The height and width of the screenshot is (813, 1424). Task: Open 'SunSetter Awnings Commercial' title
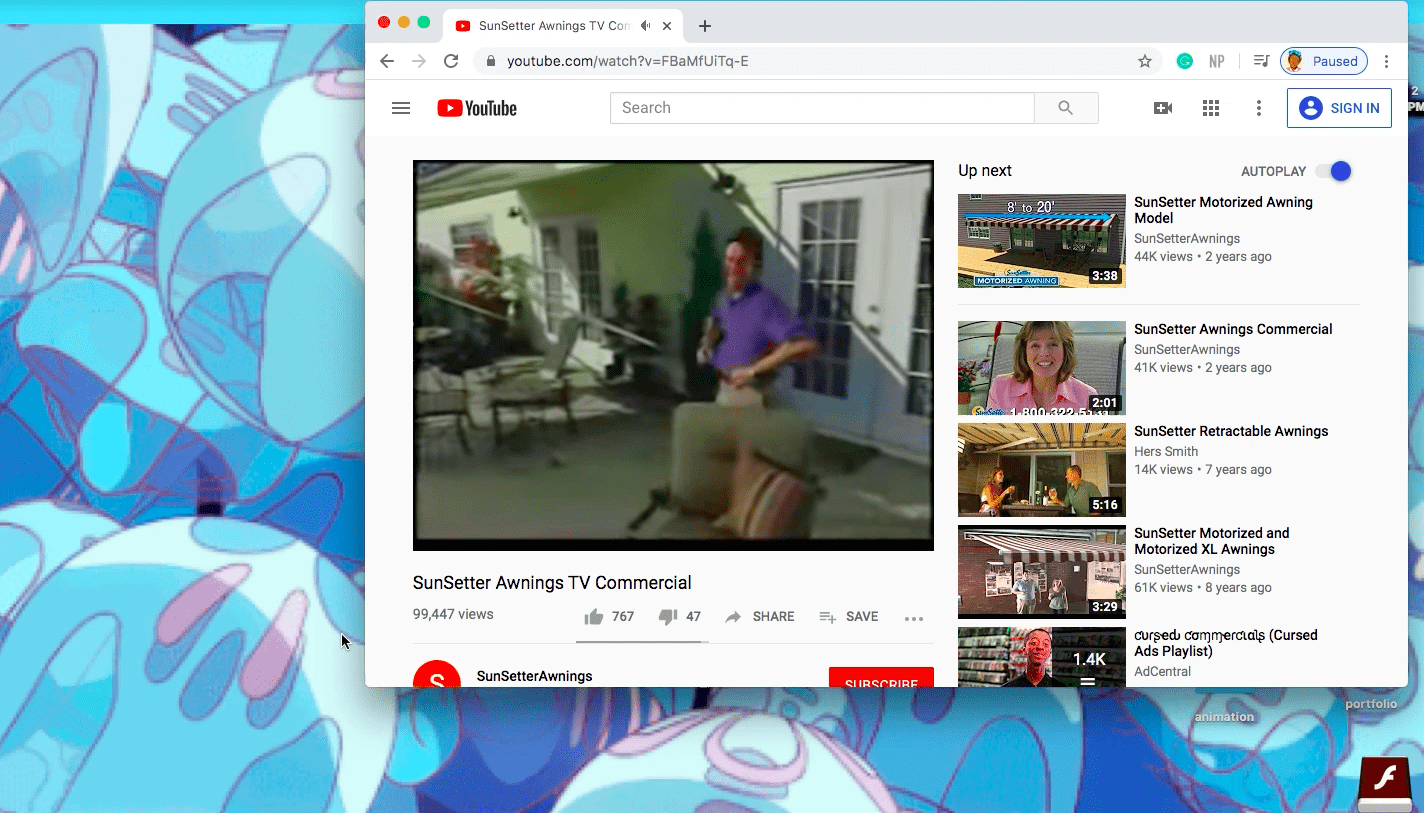pos(1233,329)
